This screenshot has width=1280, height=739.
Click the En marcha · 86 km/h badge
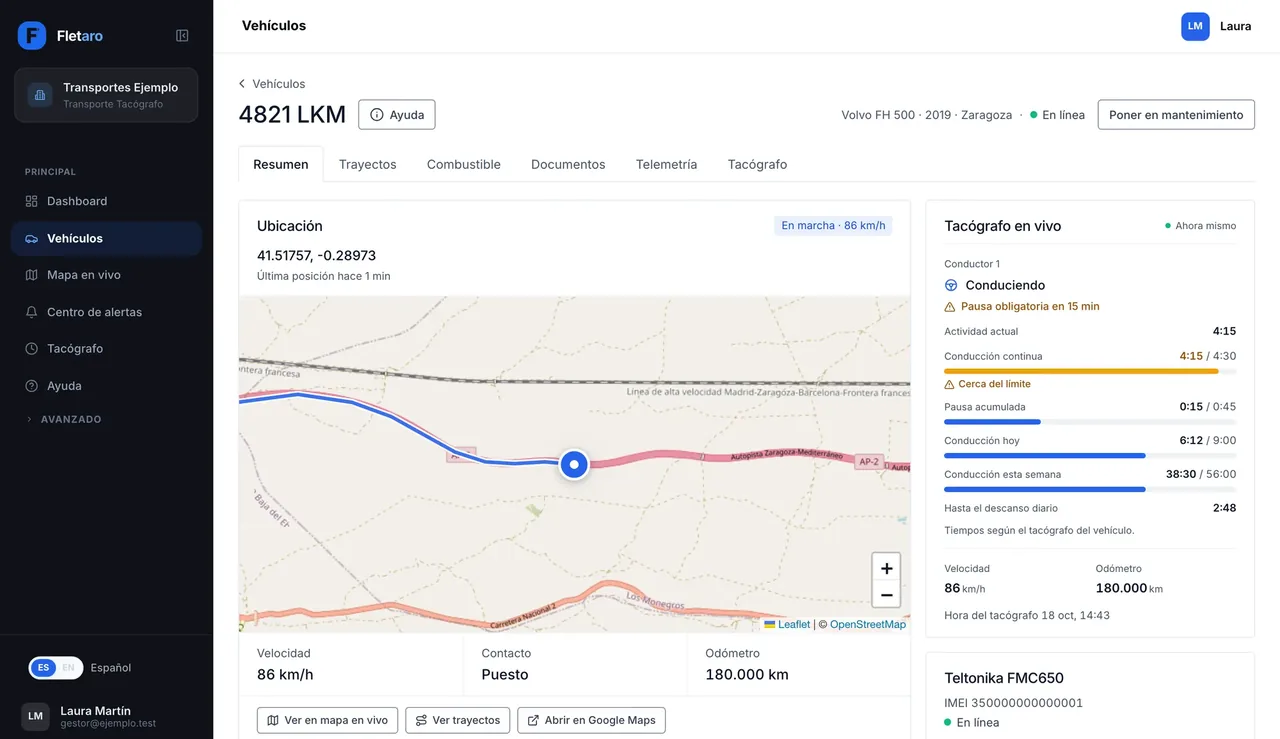[x=833, y=226]
